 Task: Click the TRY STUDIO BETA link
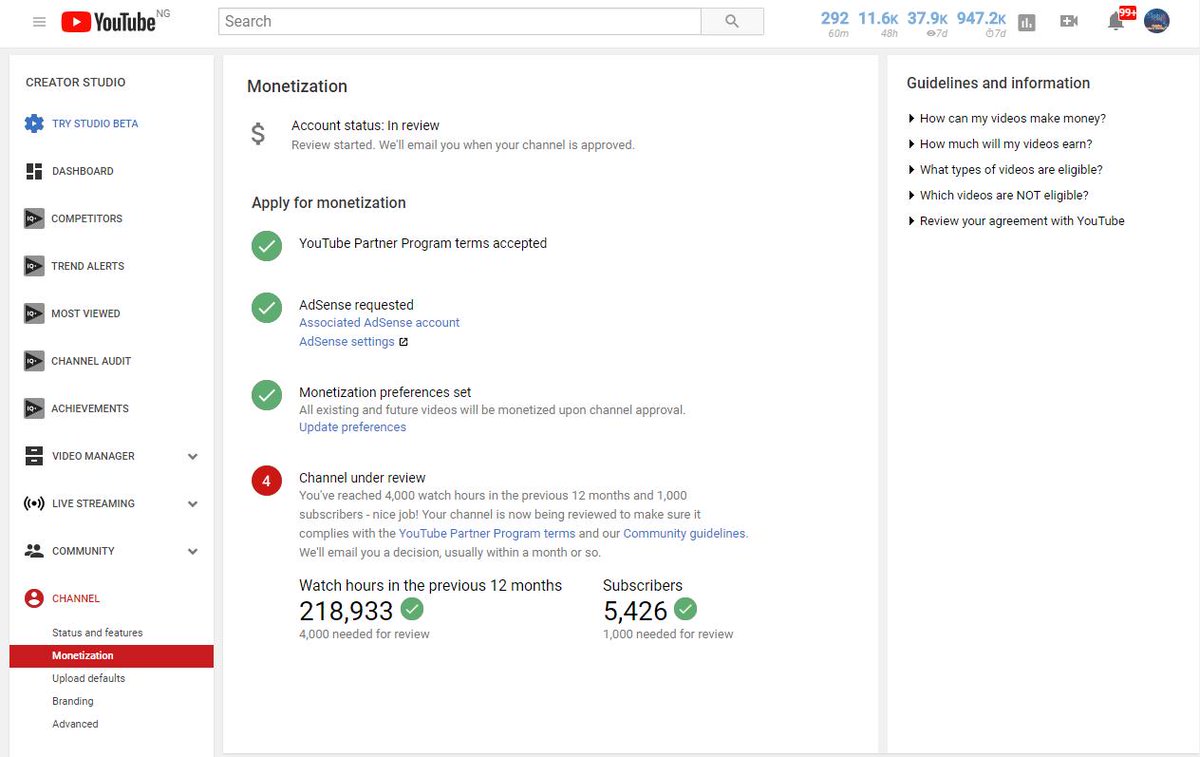95,124
